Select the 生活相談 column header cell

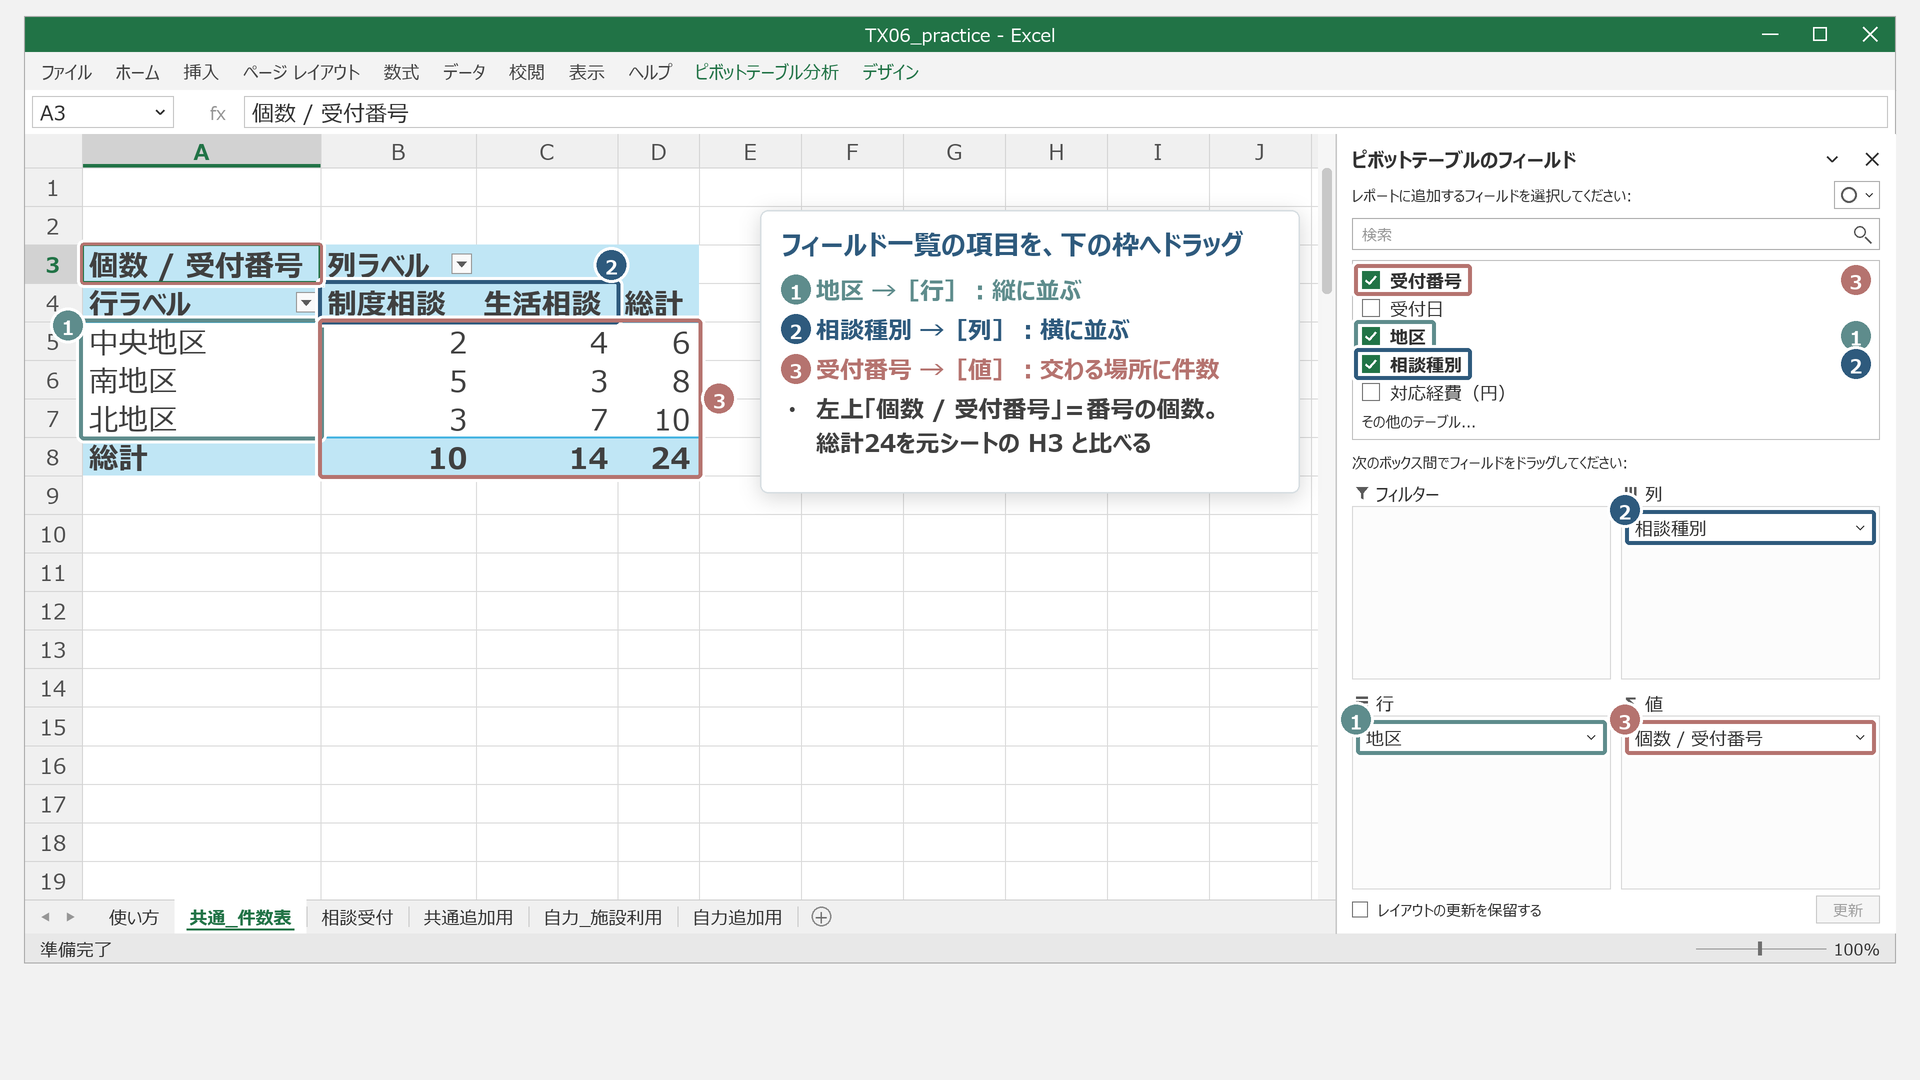pos(546,303)
